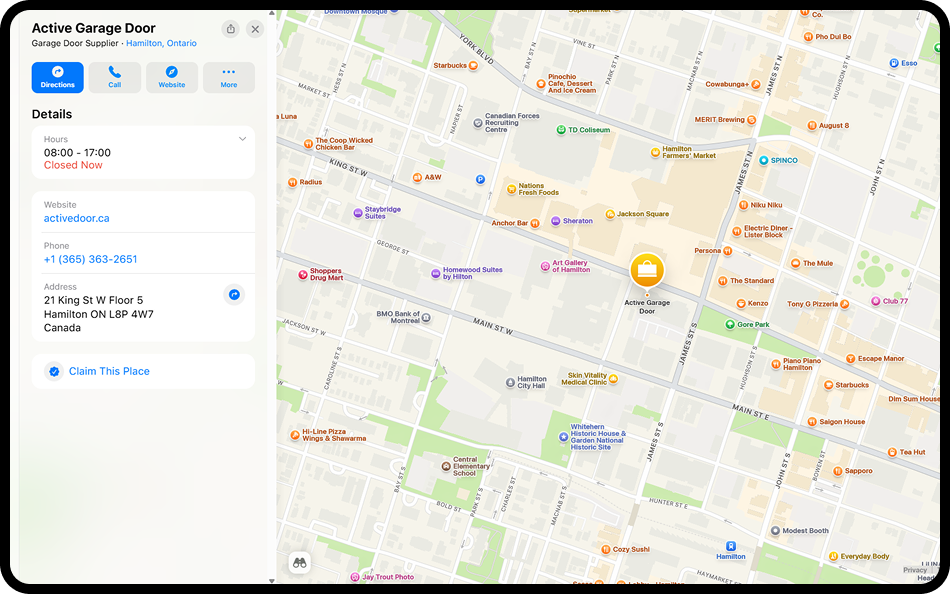
Task: Select the Piano Piano Hamilton marker
Action: pos(776,364)
